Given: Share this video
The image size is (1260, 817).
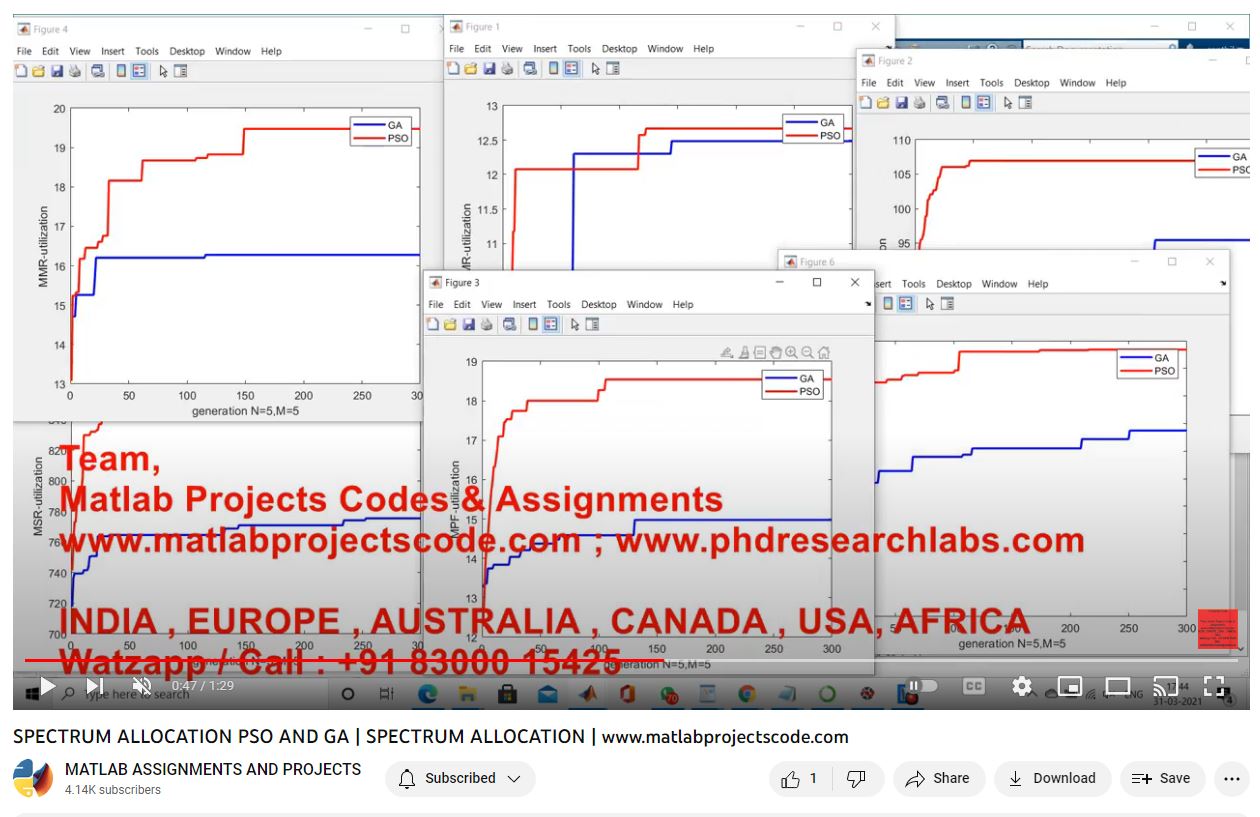Looking at the screenshot, I should click(x=938, y=779).
